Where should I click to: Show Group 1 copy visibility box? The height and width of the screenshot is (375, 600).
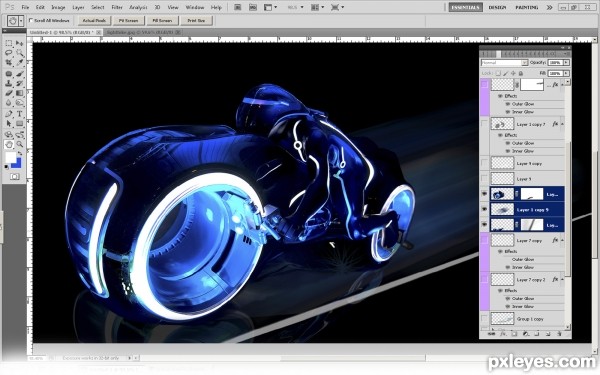pyautogui.click(x=484, y=318)
